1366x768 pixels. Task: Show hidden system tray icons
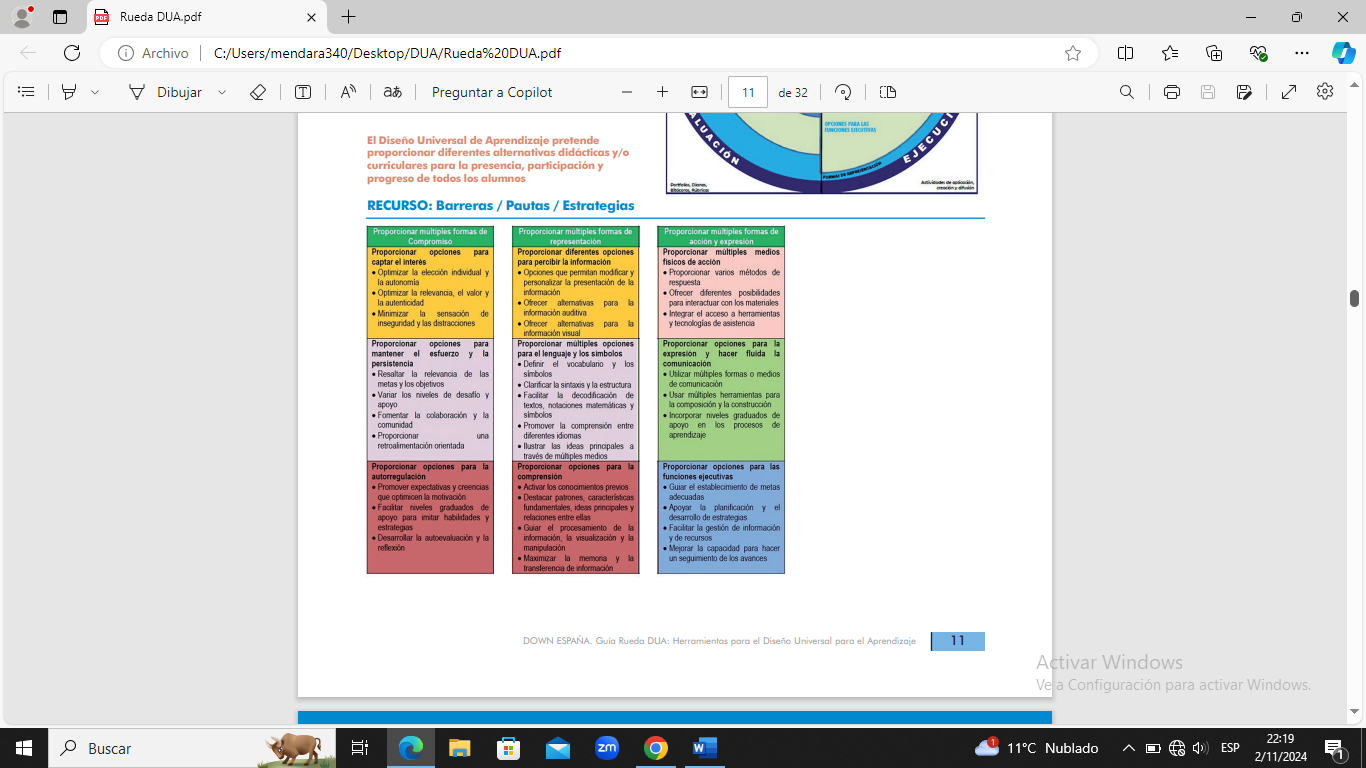(x=1129, y=748)
